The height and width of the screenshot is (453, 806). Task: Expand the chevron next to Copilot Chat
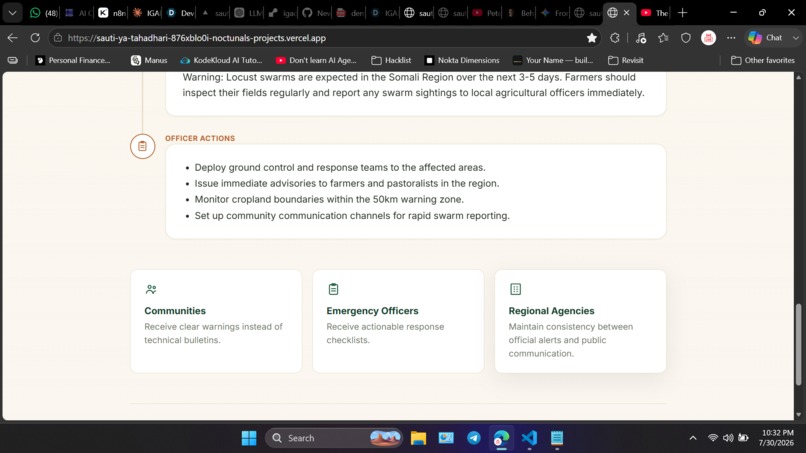point(796,38)
